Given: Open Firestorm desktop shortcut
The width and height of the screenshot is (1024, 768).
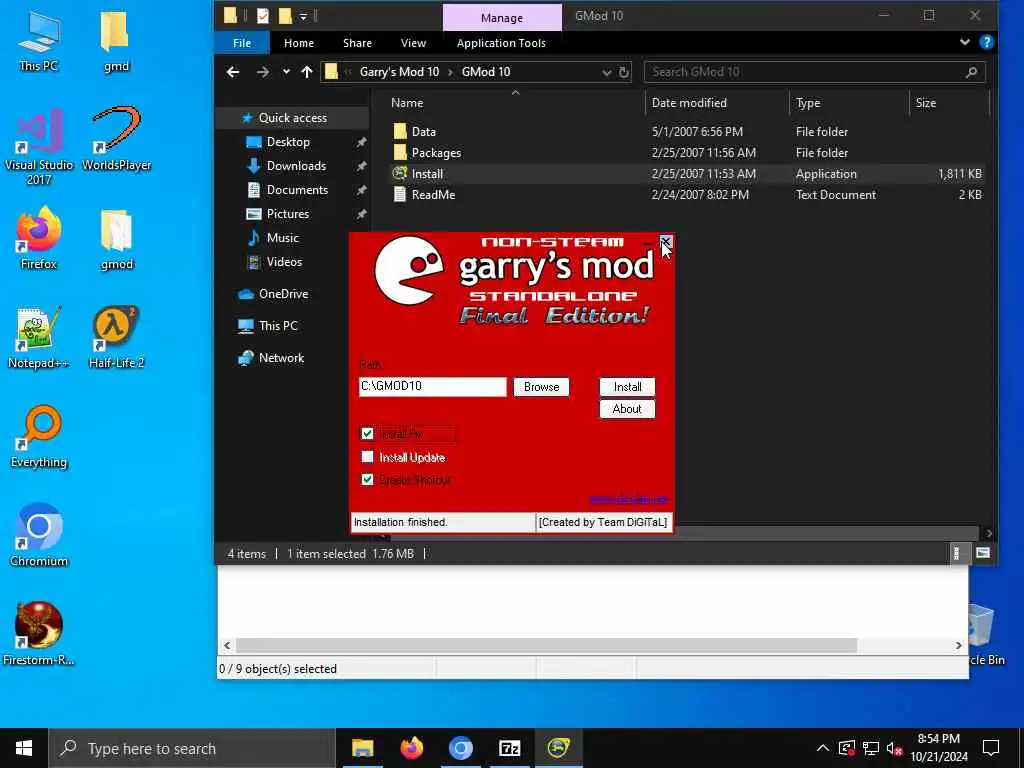Looking at the screenshot, I should pyautogui.click(x=39, y=633).
